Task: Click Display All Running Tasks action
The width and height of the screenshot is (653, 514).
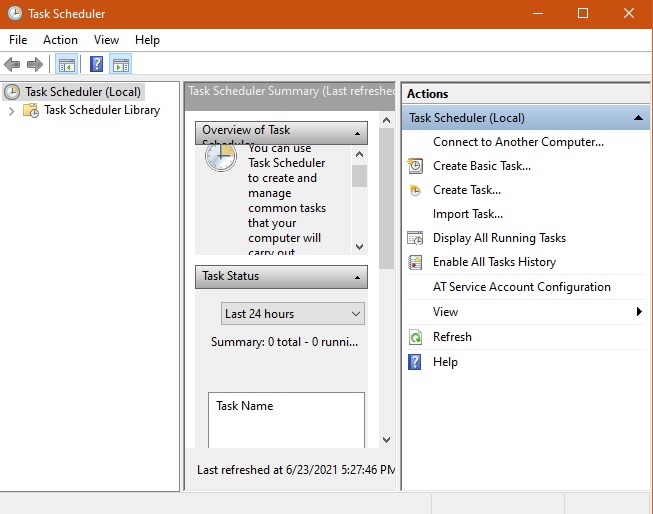Action: [x=499, y=238]
